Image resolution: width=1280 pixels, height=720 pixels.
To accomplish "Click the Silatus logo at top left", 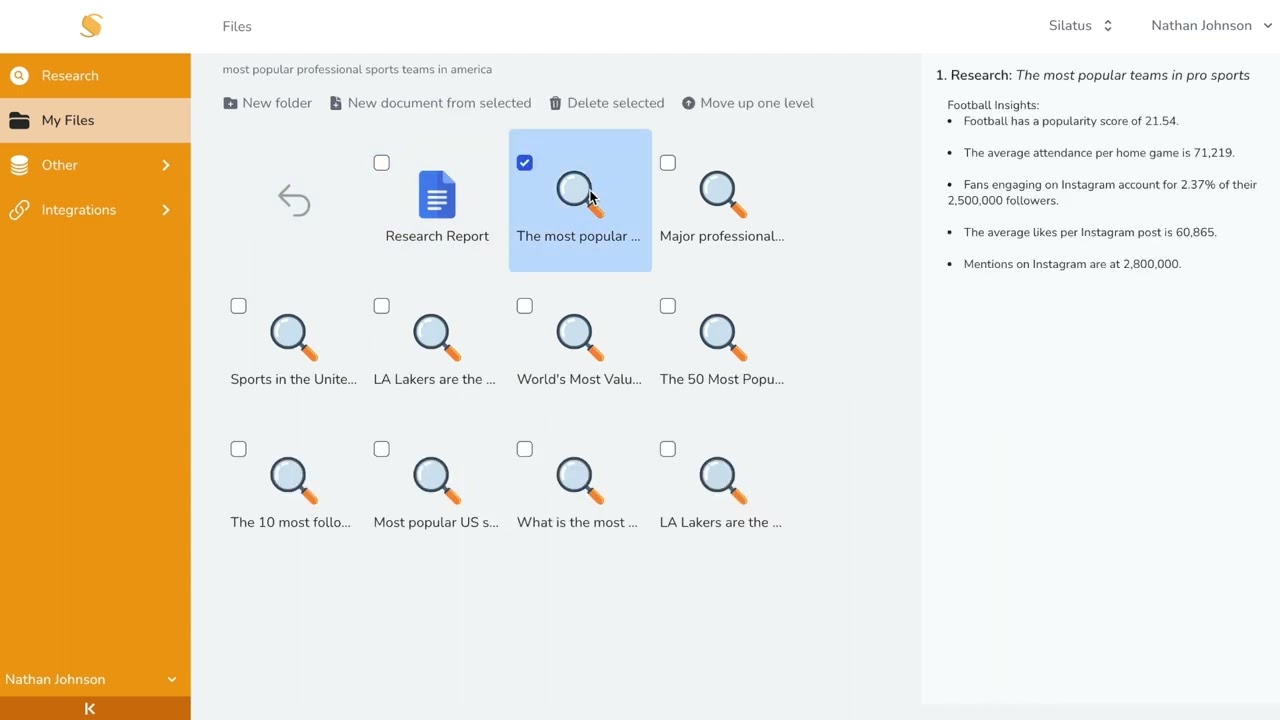I will tap(91, 26).
